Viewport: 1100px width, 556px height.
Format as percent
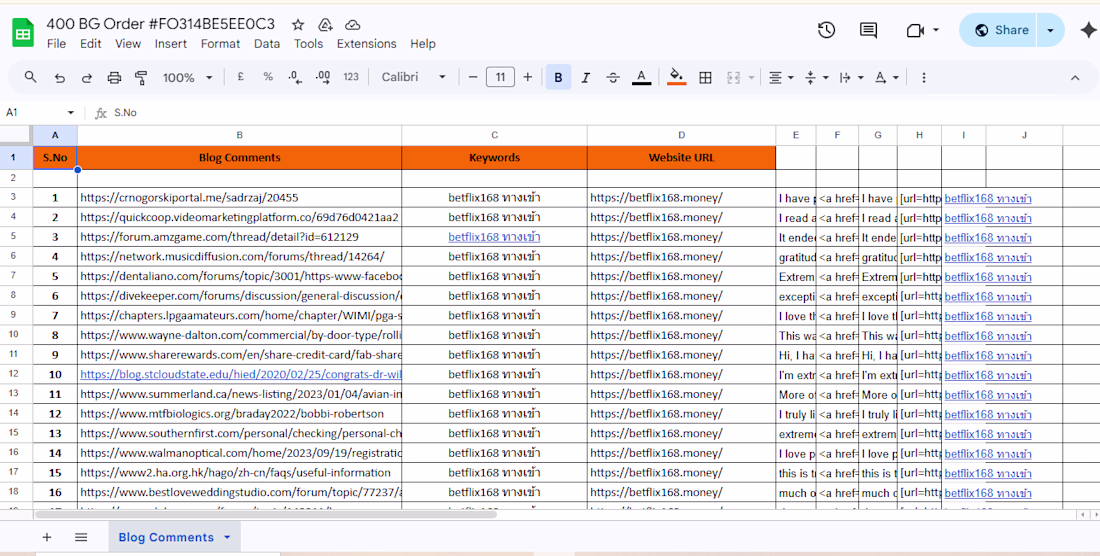[x=268, y=77]
